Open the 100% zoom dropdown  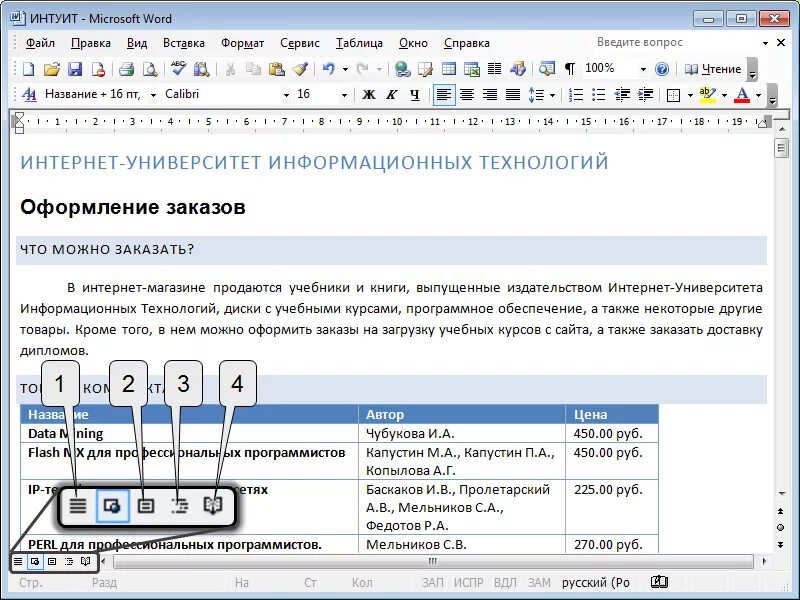(643, 69)
